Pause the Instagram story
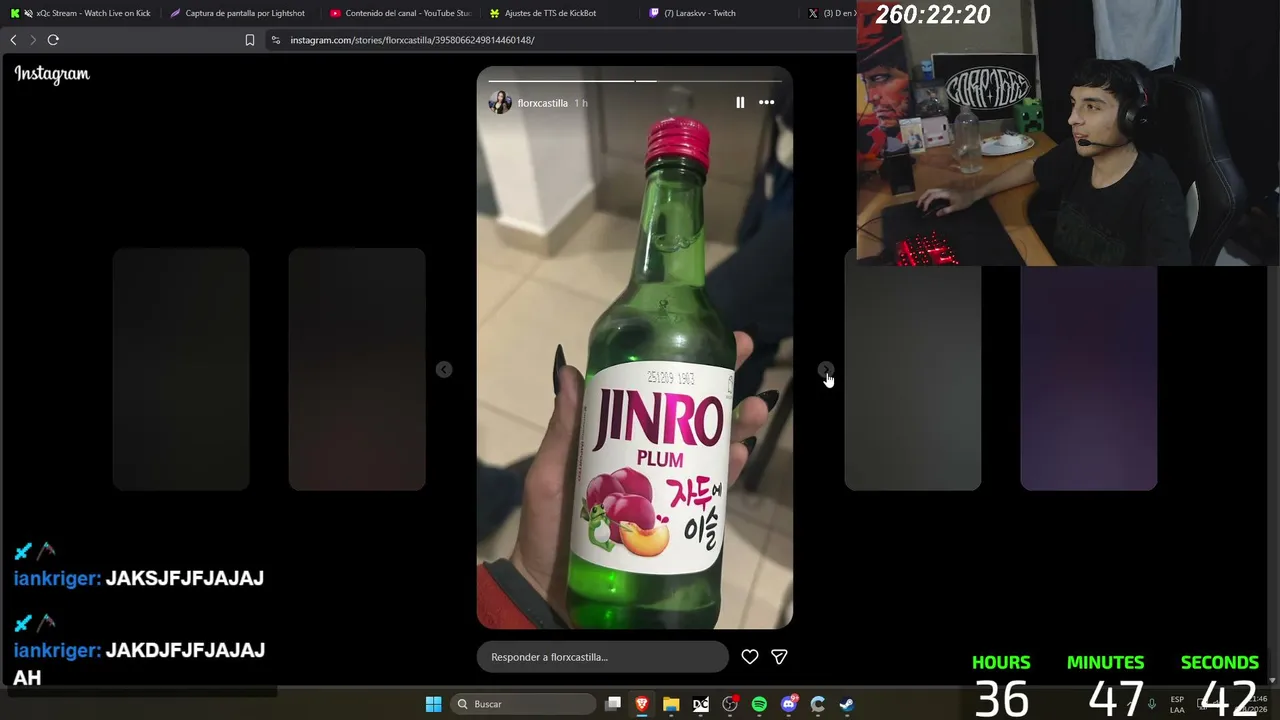 (740, 103)
